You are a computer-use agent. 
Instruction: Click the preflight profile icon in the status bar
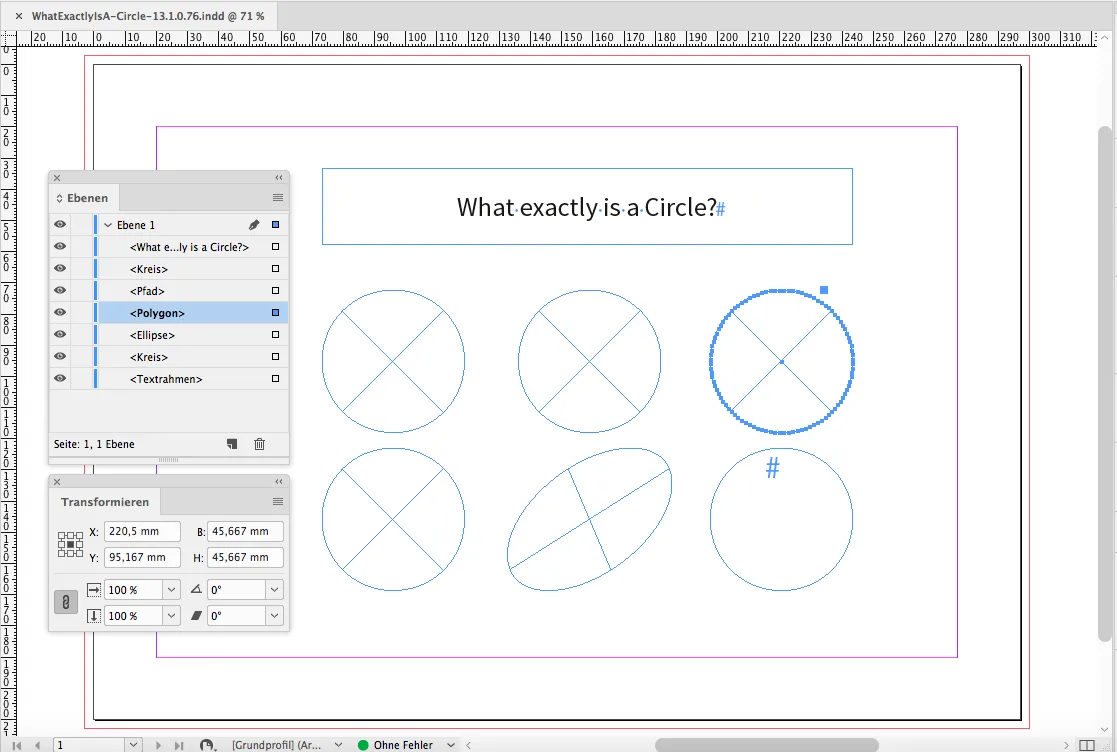tap(208, 744)
